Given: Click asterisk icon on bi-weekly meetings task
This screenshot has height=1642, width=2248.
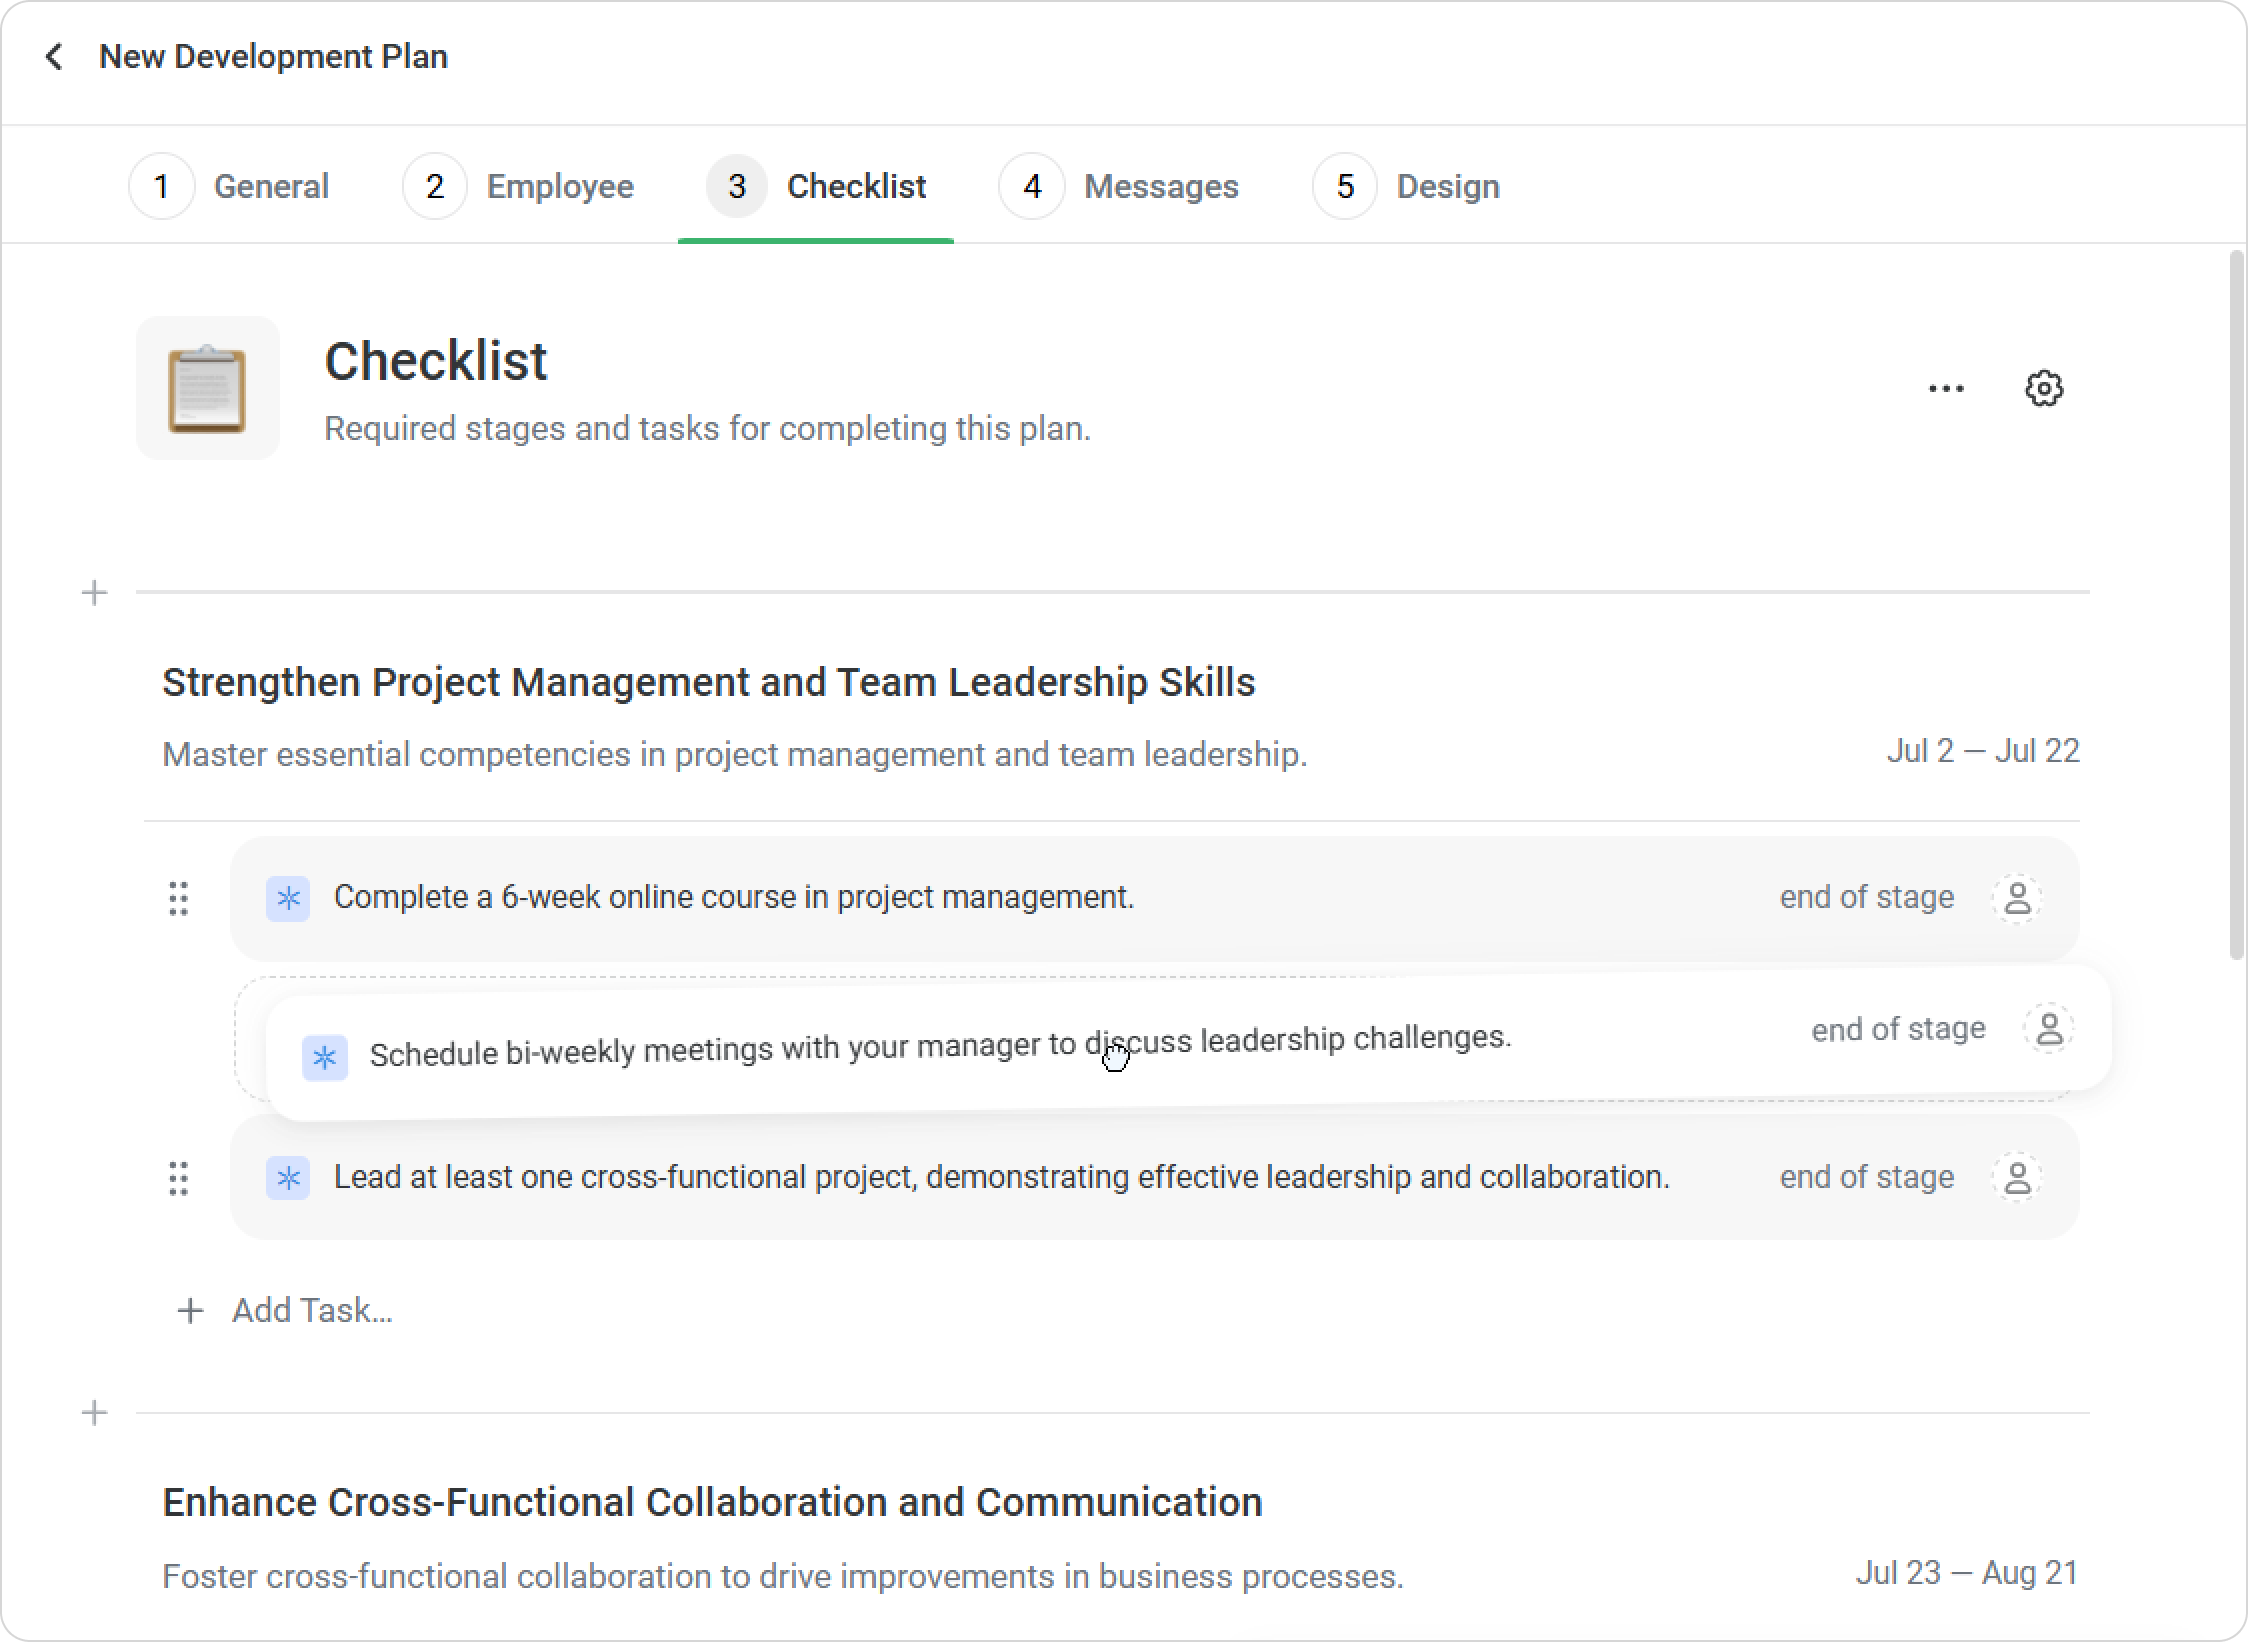Looking at the screenshot, I should point(325,1057).
